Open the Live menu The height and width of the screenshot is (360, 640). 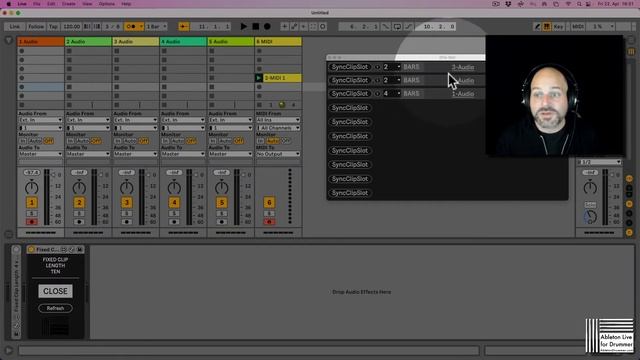click(x=22, y=4)
